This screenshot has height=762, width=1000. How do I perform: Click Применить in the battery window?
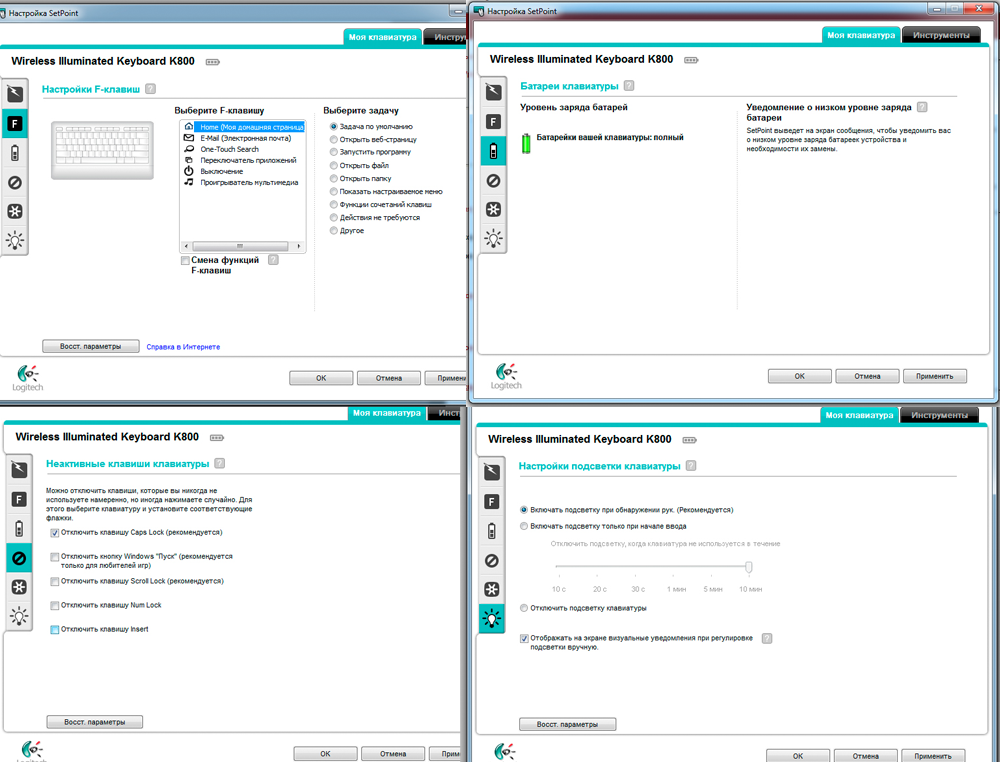(934, 376)
